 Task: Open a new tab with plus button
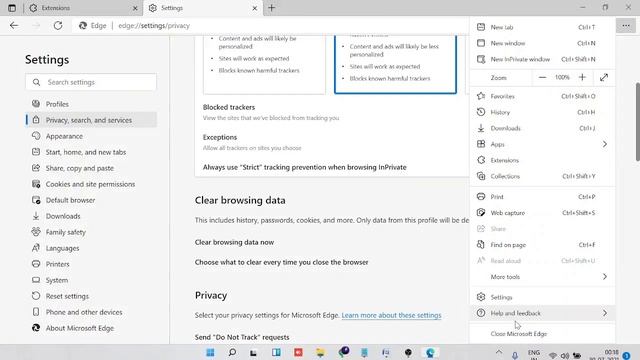click(x=271, y=8)
